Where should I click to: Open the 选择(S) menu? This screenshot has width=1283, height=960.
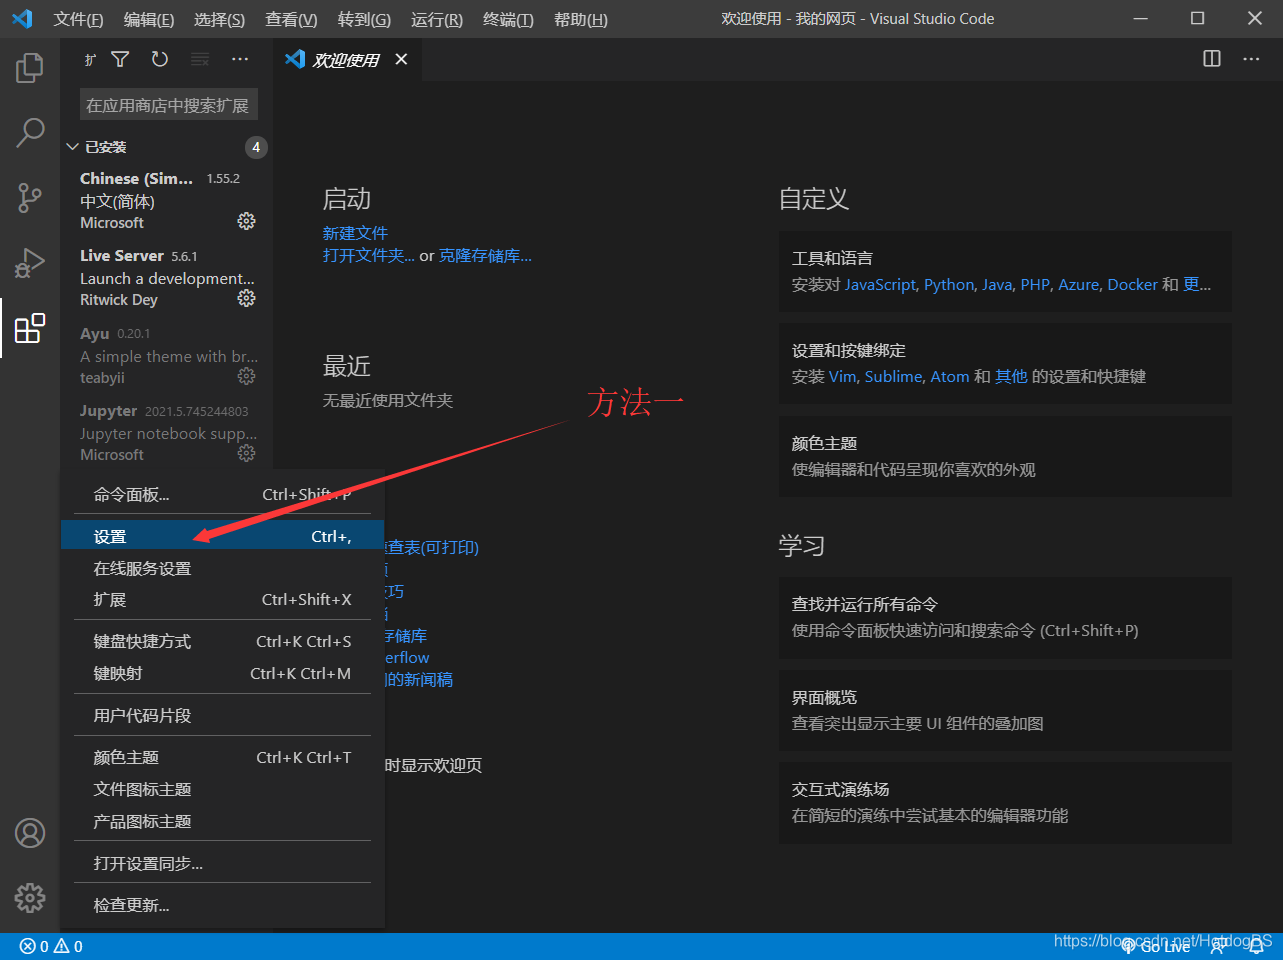click(x=219, y=19)
